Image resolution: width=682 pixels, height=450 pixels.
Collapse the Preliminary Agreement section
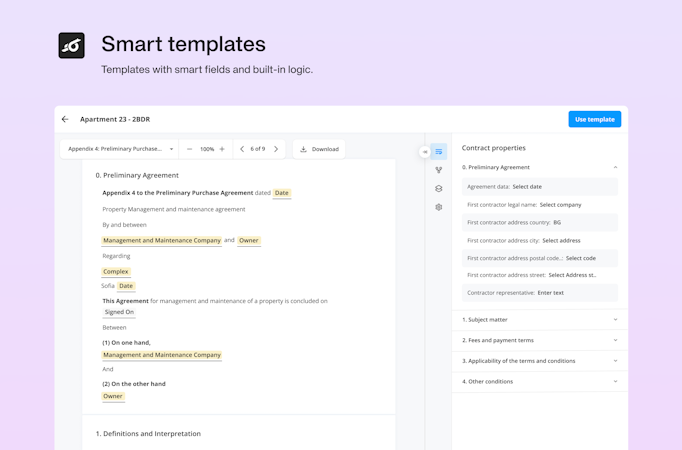tap(615, 167)
